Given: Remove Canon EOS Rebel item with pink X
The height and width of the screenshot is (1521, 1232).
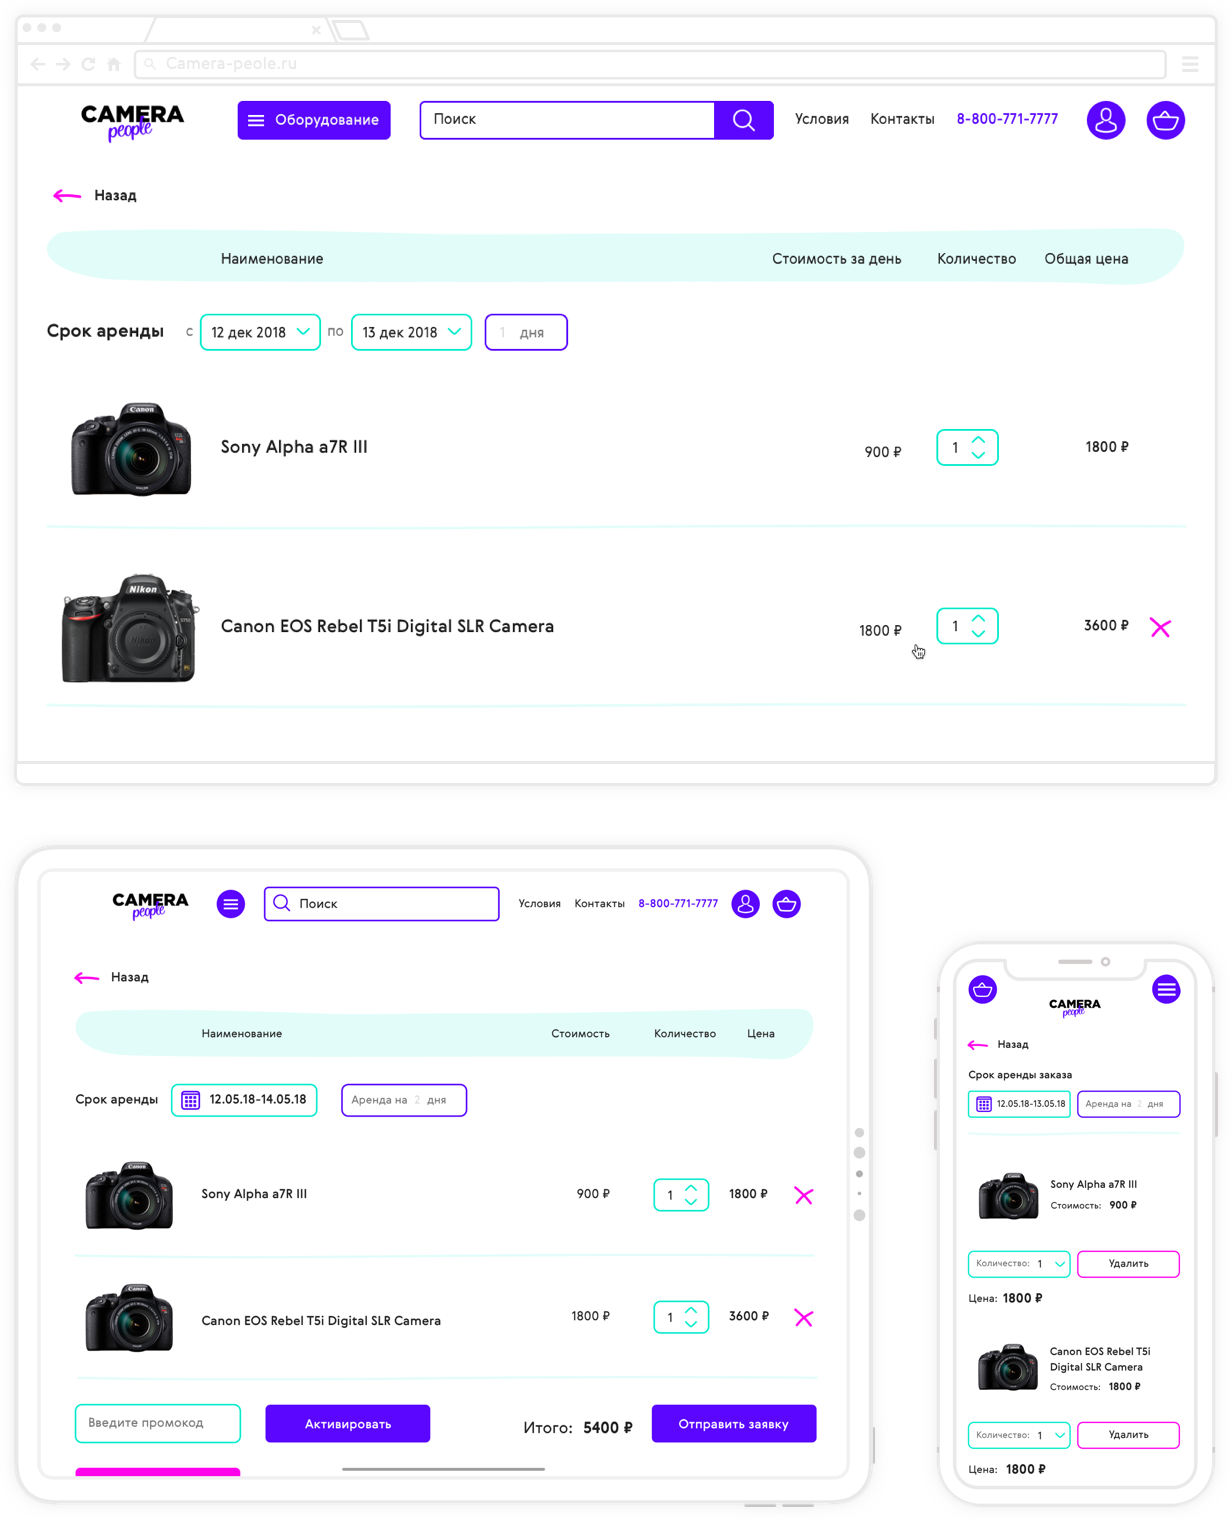Looking at the screenshot, I should coord(1160,628).
